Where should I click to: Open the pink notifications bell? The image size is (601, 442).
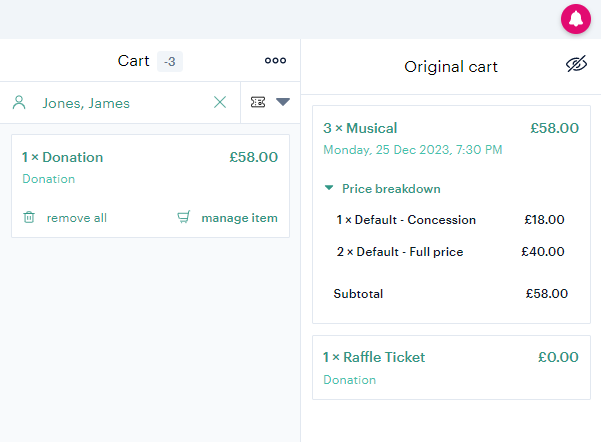point(576,19)
